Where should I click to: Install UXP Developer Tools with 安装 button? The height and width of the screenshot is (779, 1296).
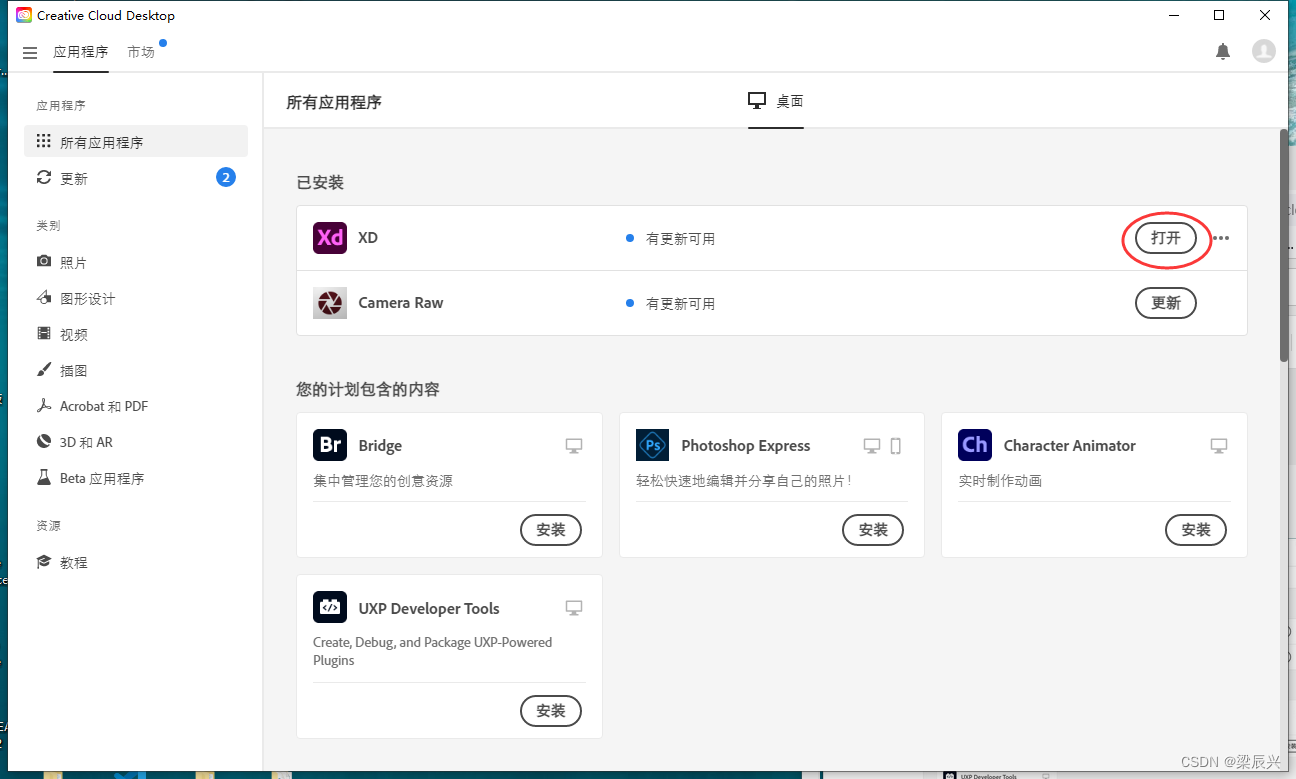tap(551, 711)
